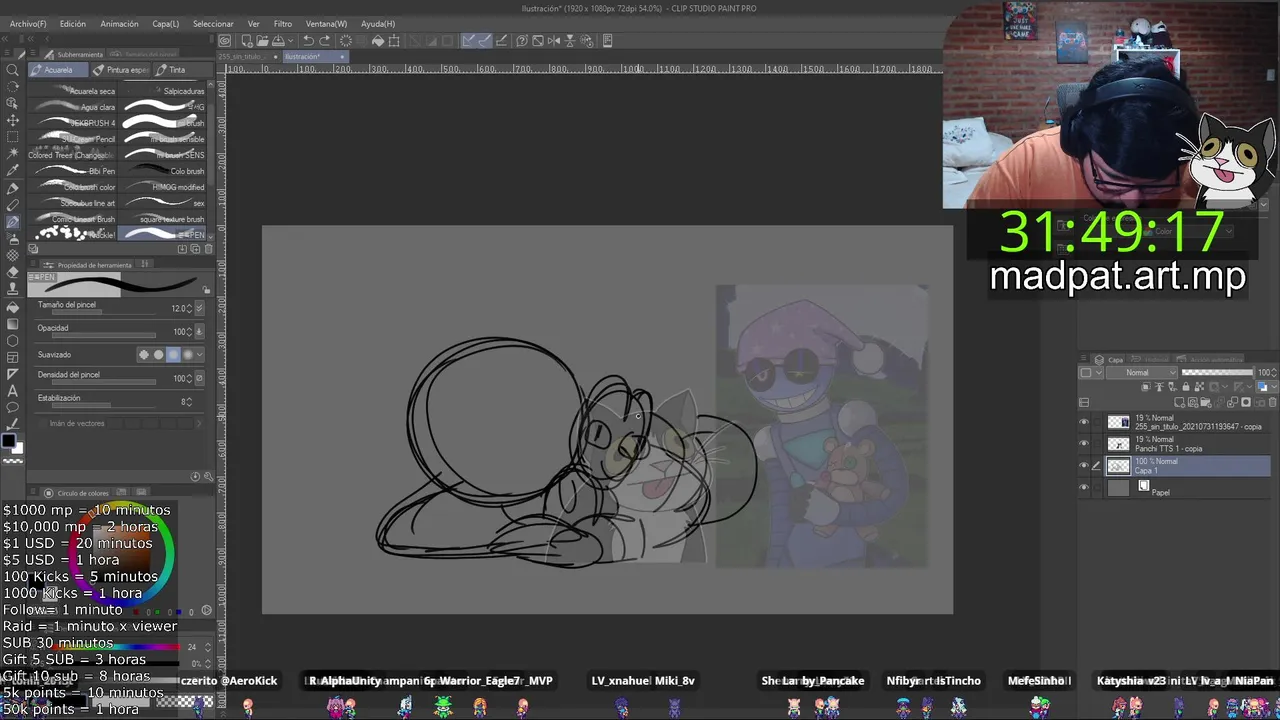This screenshot has width=1280, height=720.
Task: Click the black main color swatch
Action: [10, 441]
